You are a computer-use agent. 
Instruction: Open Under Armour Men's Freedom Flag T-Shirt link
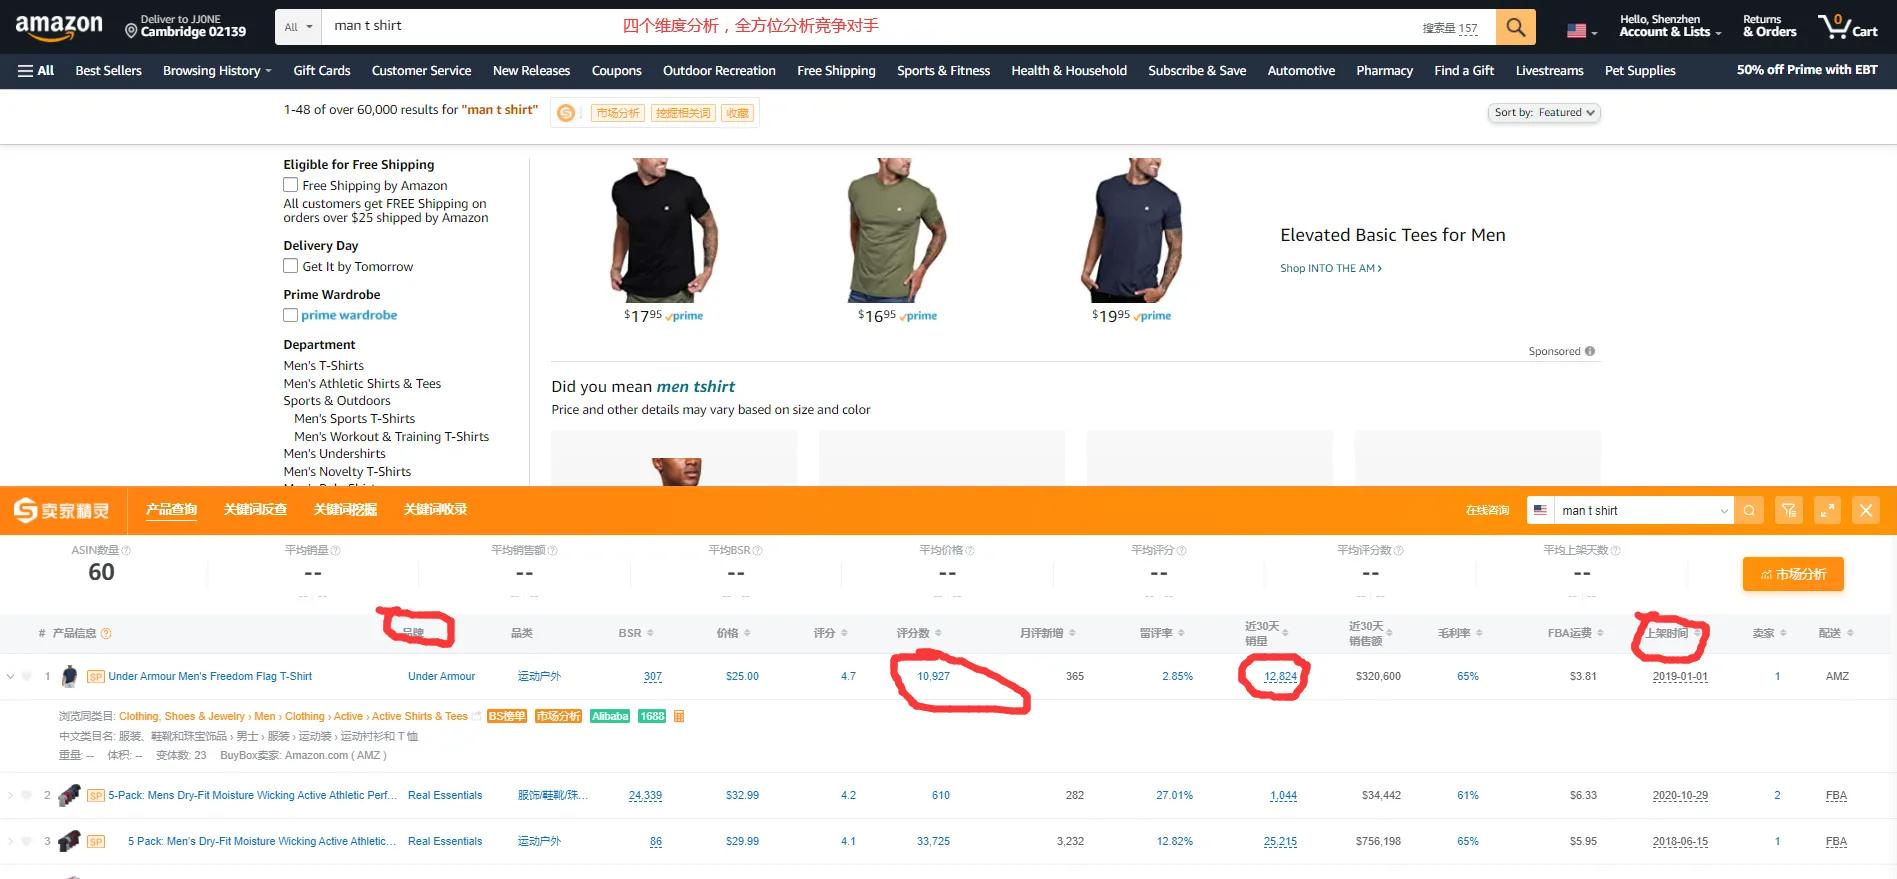click(x=210, y=676)
